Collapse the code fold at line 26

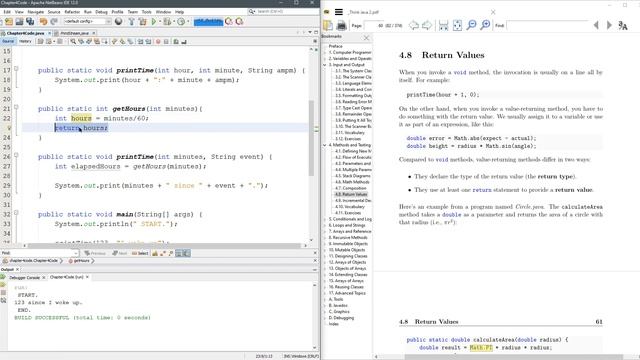(16, 155)
